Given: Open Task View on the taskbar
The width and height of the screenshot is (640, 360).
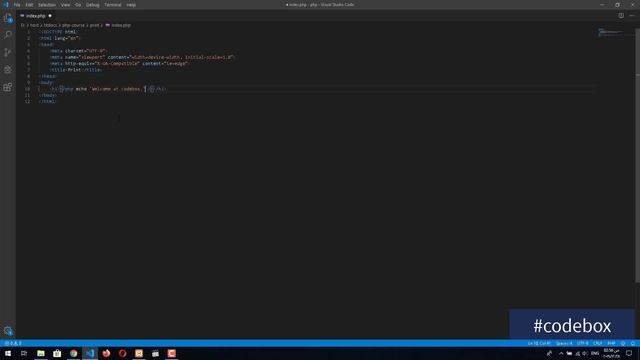Looking at the screenshot, I should click(24, 353).
